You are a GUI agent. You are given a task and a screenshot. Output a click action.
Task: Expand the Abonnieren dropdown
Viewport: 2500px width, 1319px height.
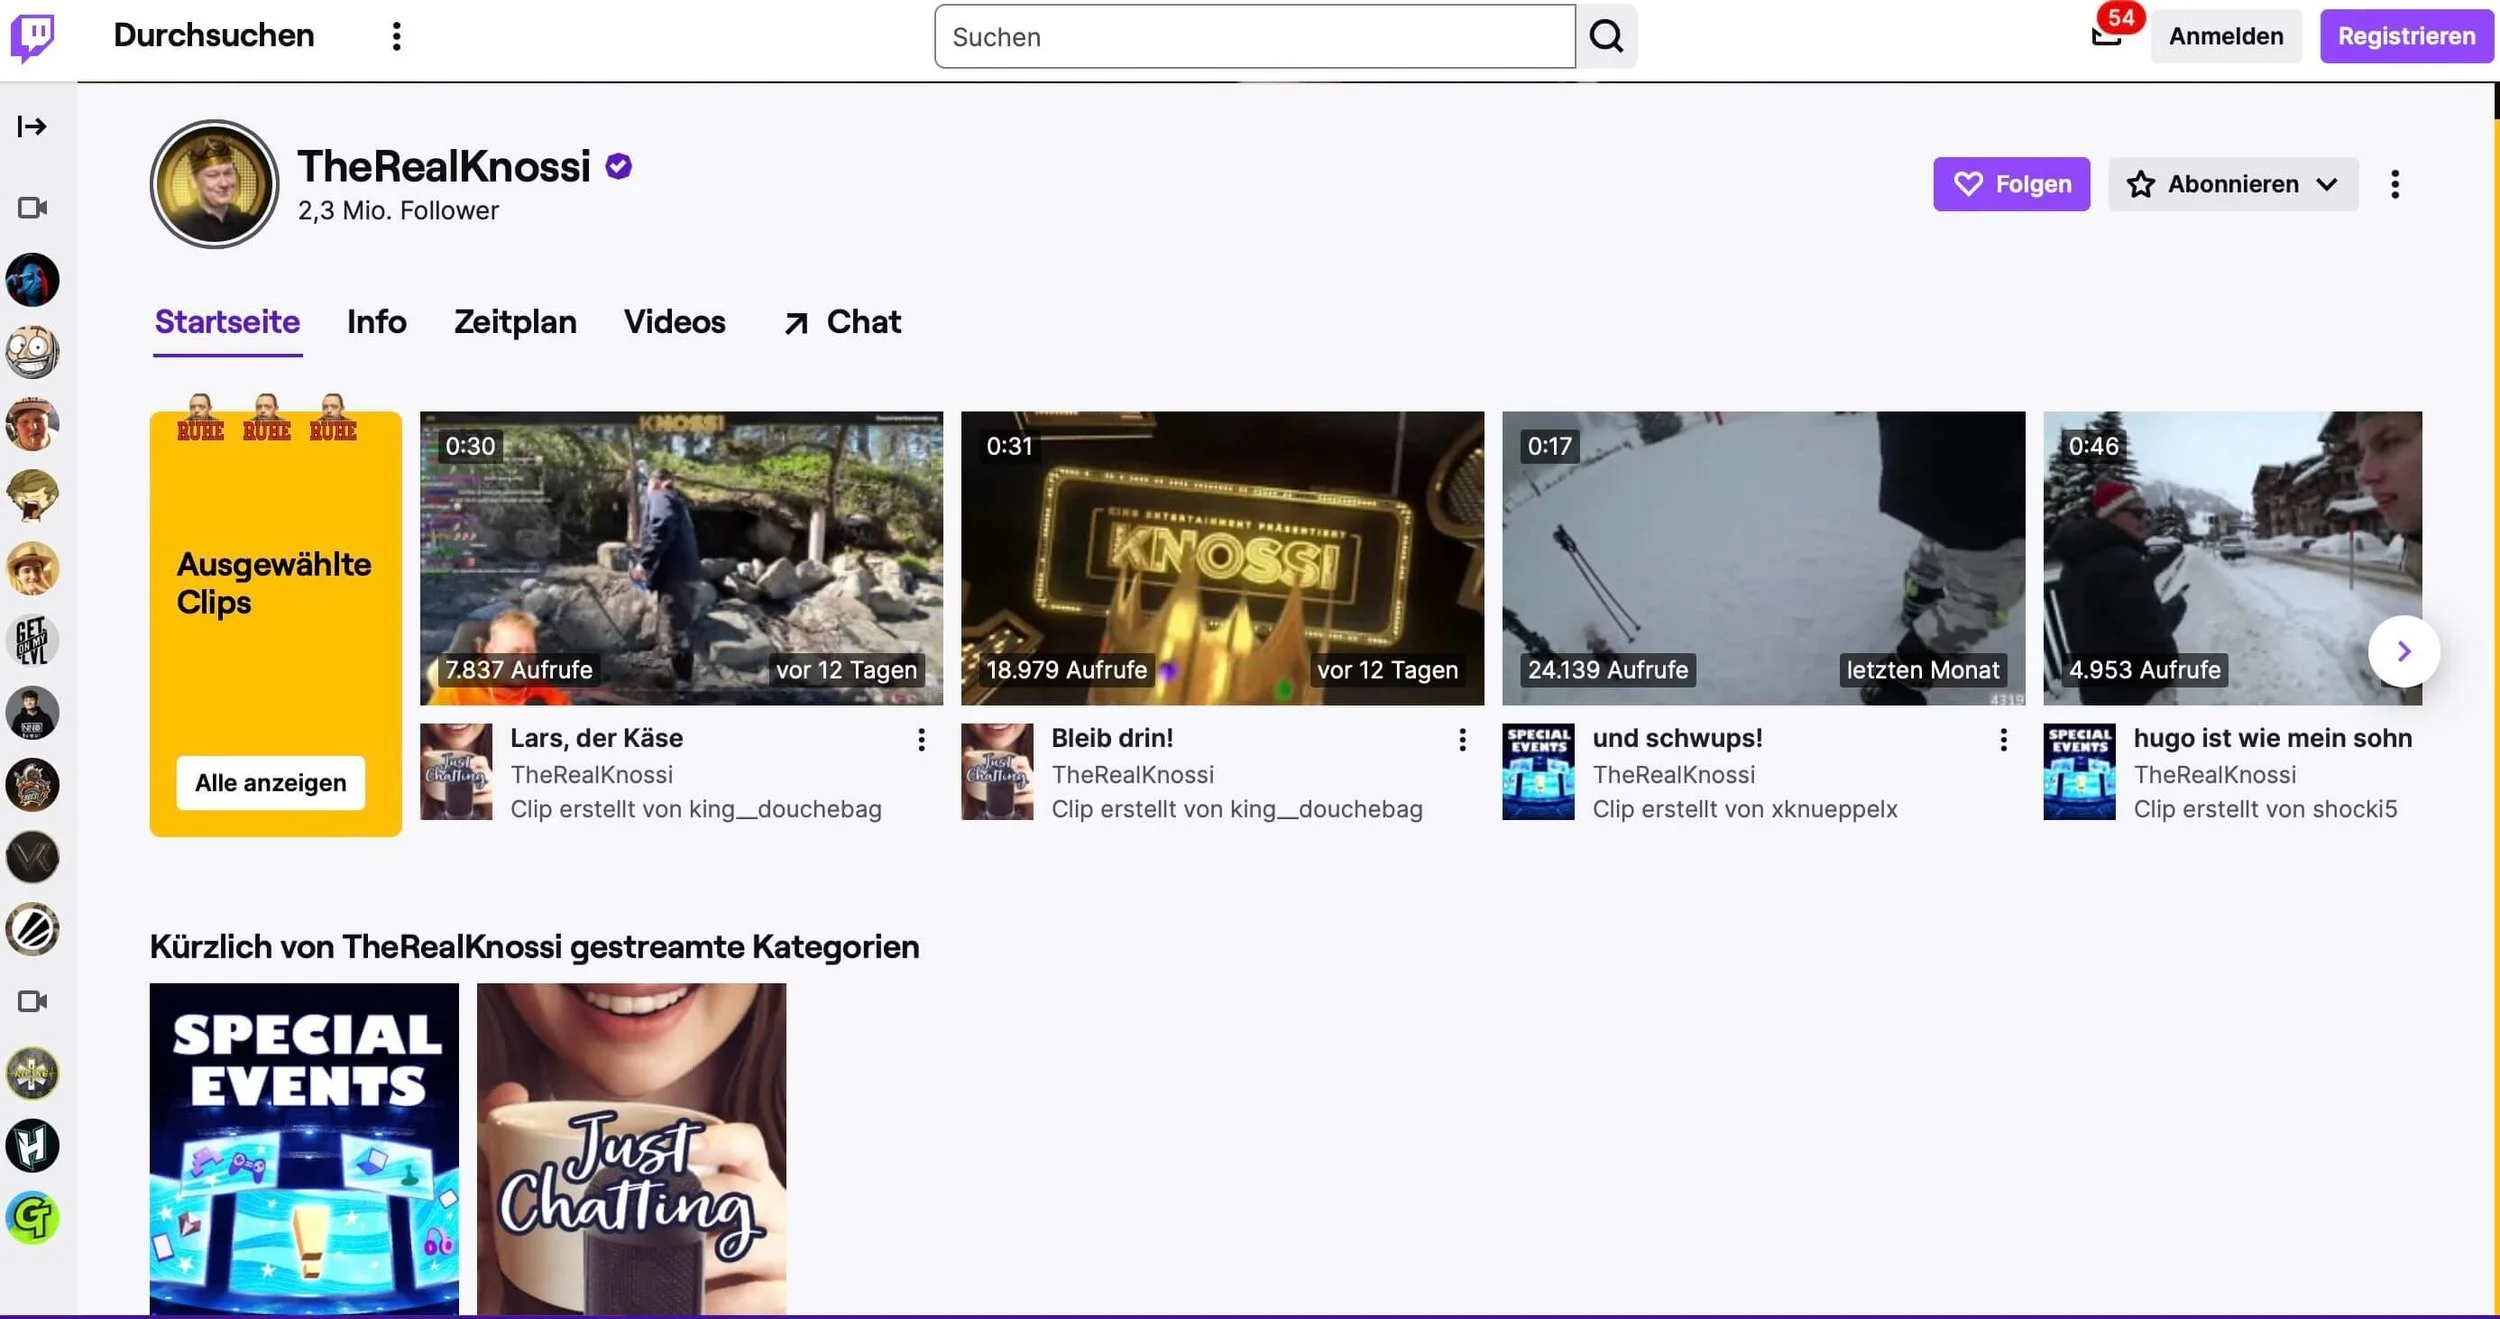coord(2232,184)
